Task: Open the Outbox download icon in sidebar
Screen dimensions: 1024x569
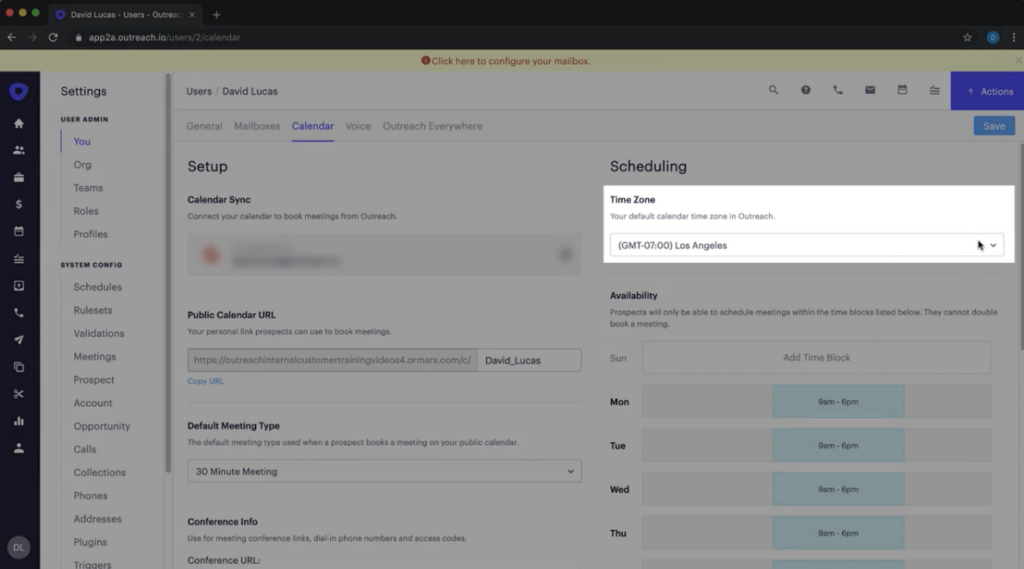Action: (19, 285)
